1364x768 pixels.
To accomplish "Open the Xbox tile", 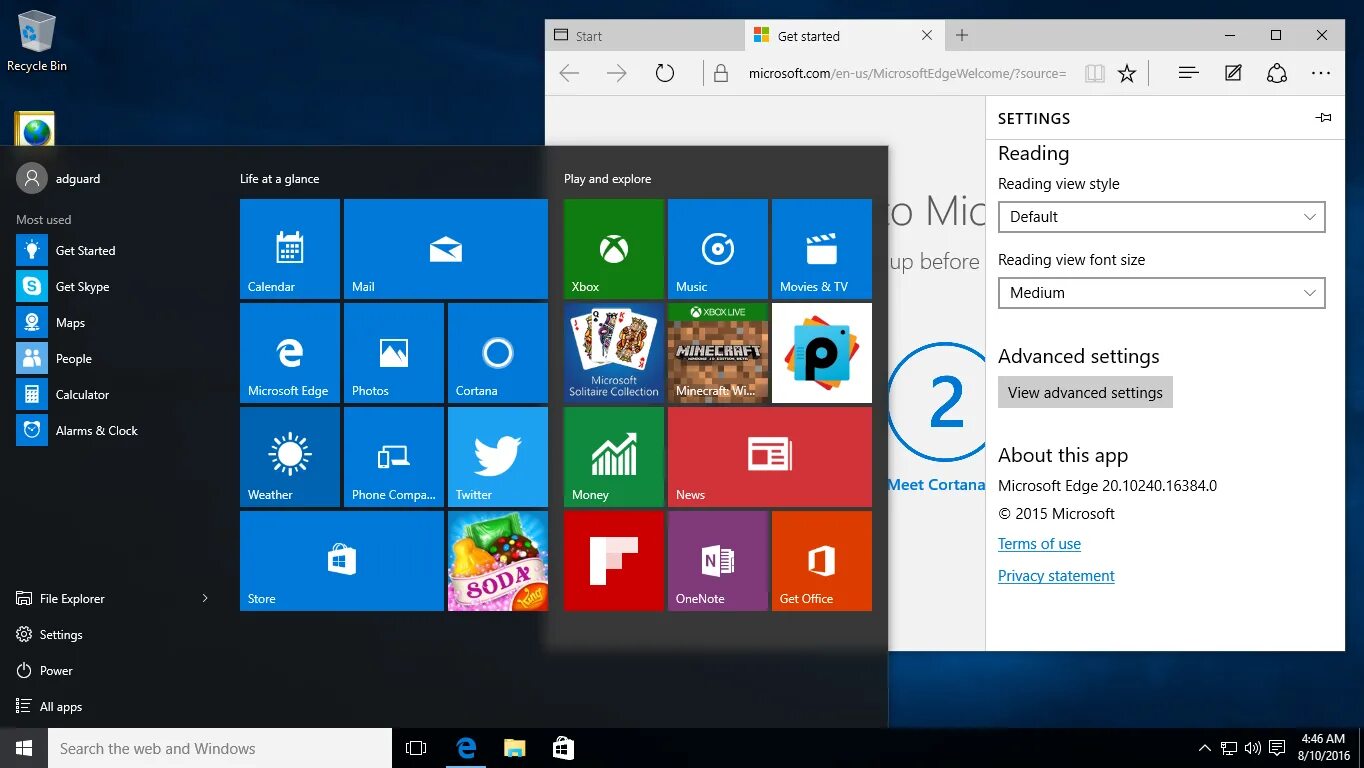I will pos(614,249).
